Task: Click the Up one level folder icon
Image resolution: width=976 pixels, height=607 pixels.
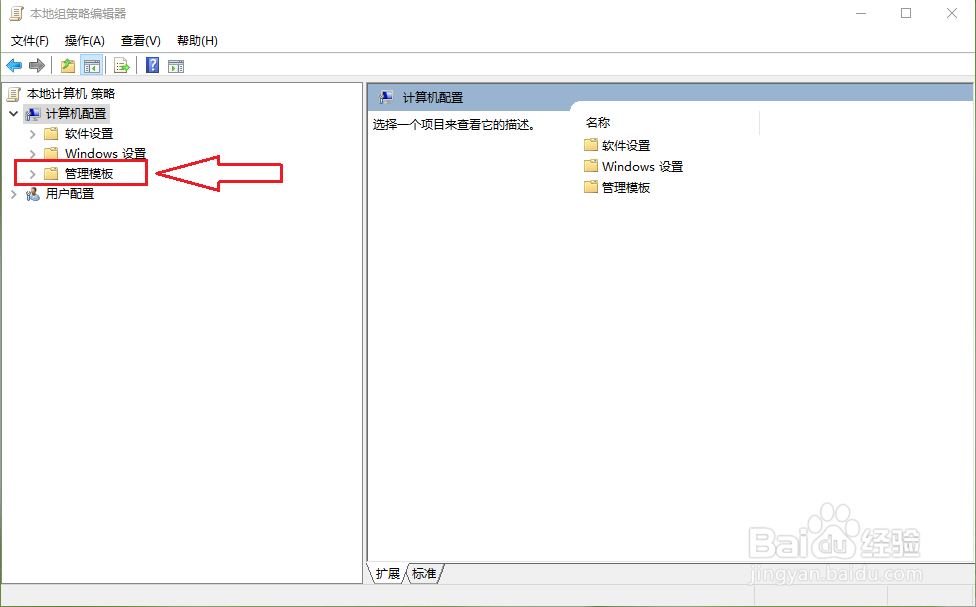Action: click(x=68, y=65)
